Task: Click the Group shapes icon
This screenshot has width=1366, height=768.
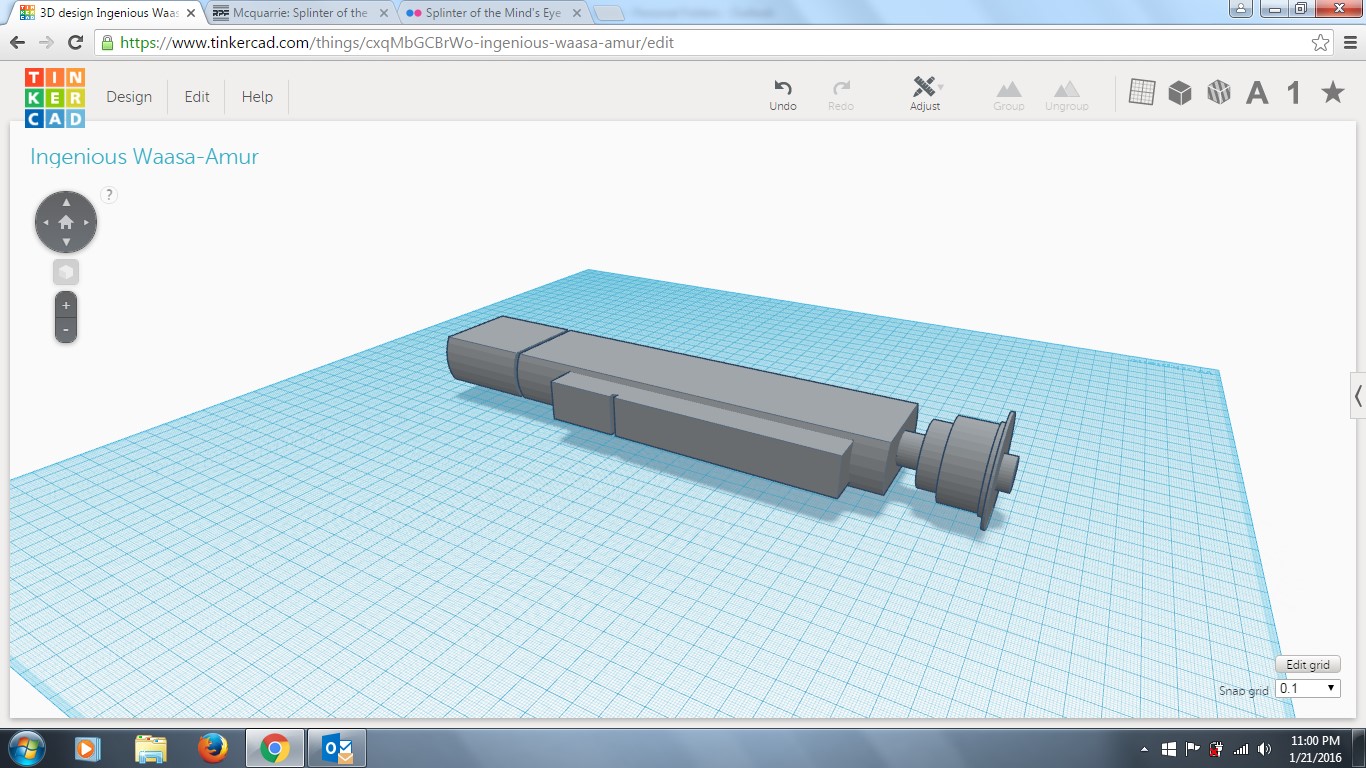Action: point(1008,95)
